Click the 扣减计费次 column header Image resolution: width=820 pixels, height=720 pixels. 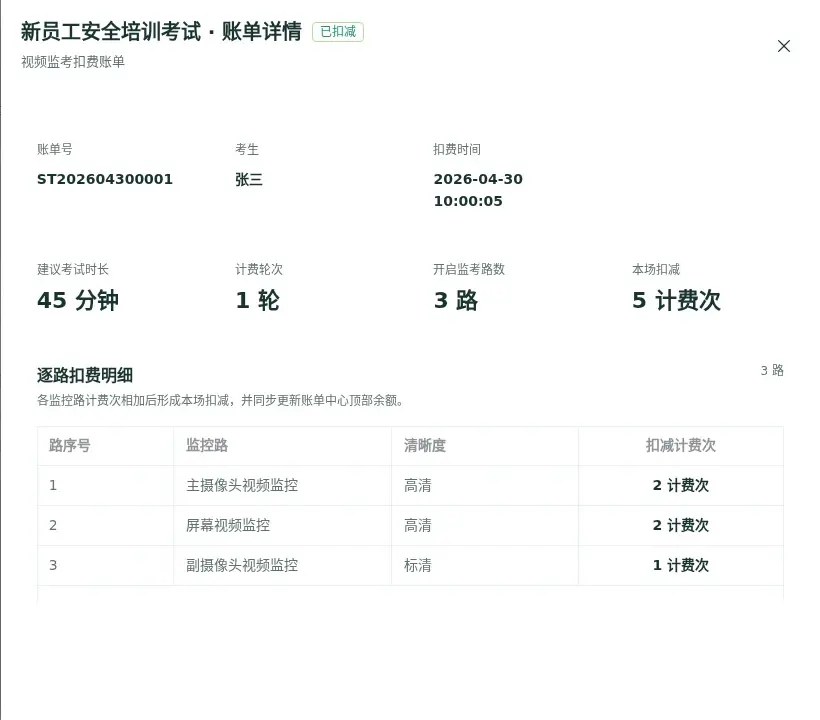click(680, 445)
